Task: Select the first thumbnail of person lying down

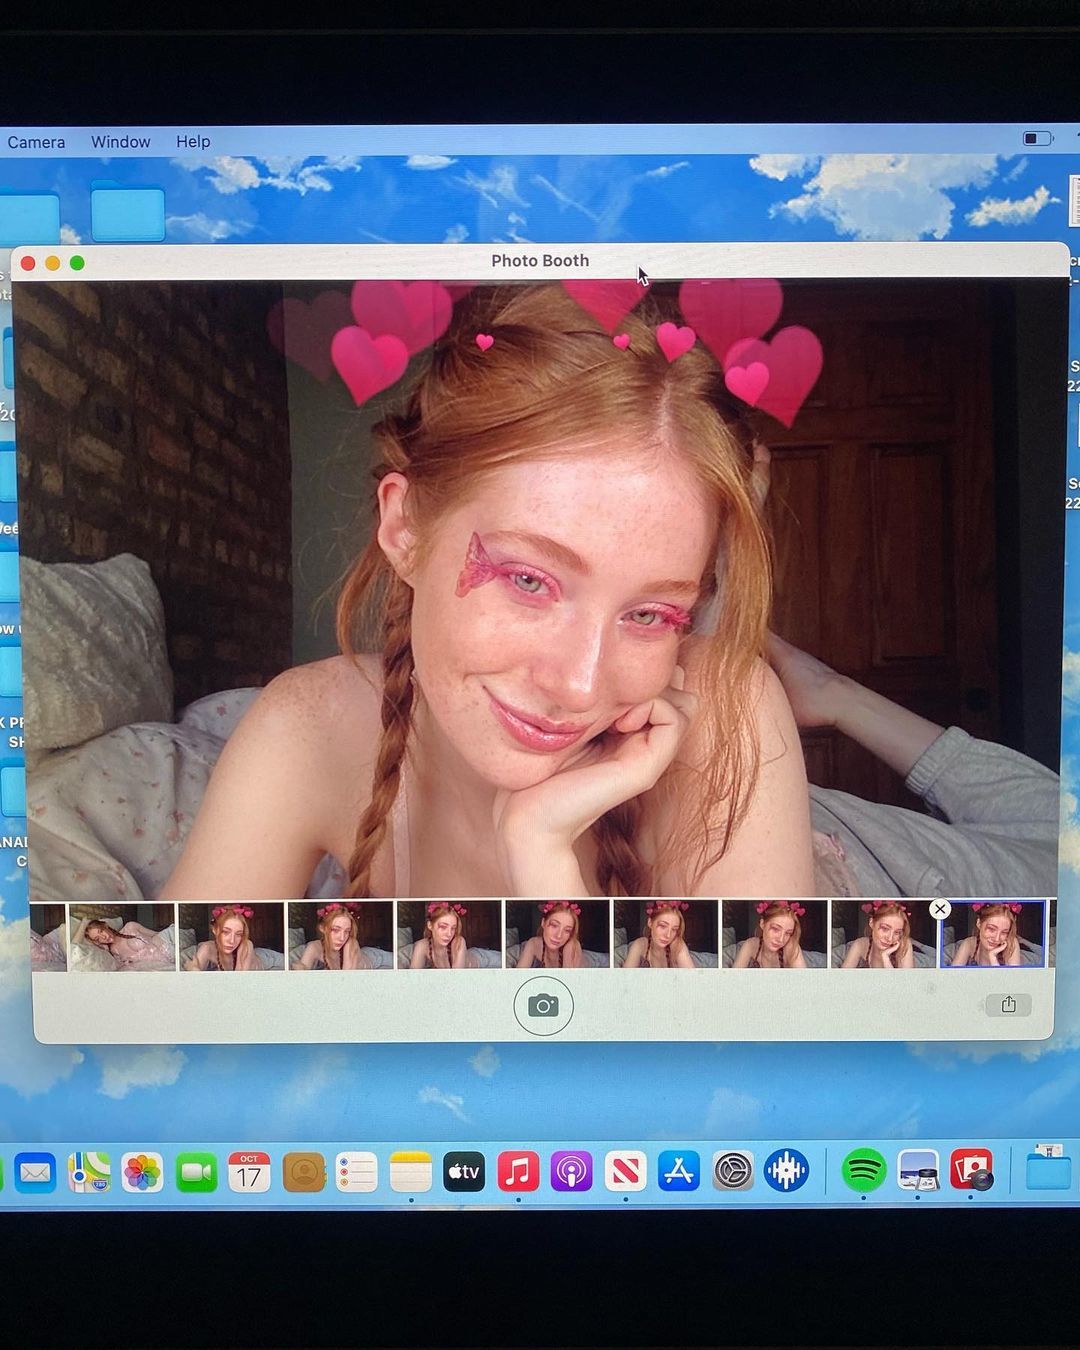Action: [x=121, y=936]
